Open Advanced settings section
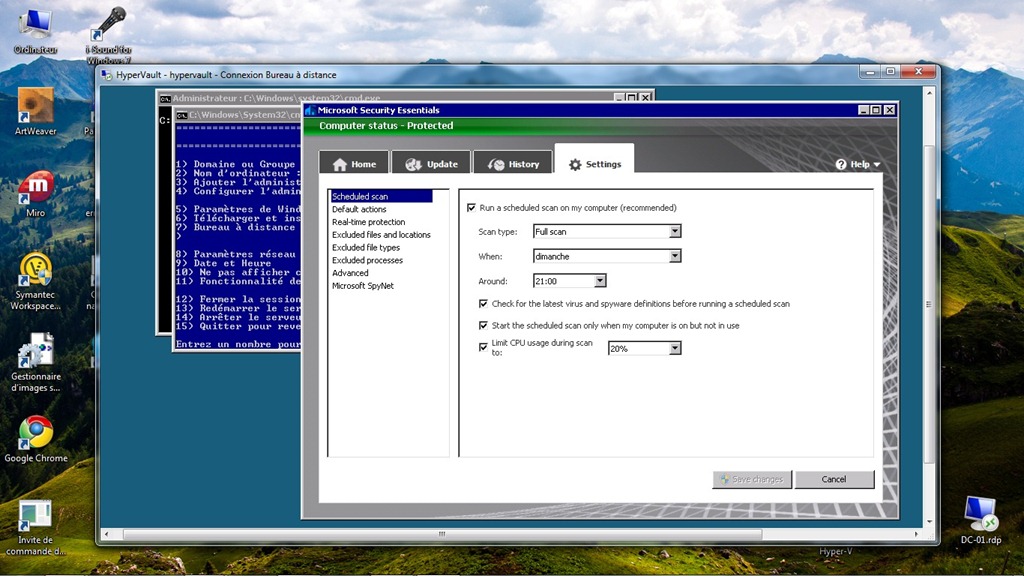The image size is (1024, 576). pos(350,273)
